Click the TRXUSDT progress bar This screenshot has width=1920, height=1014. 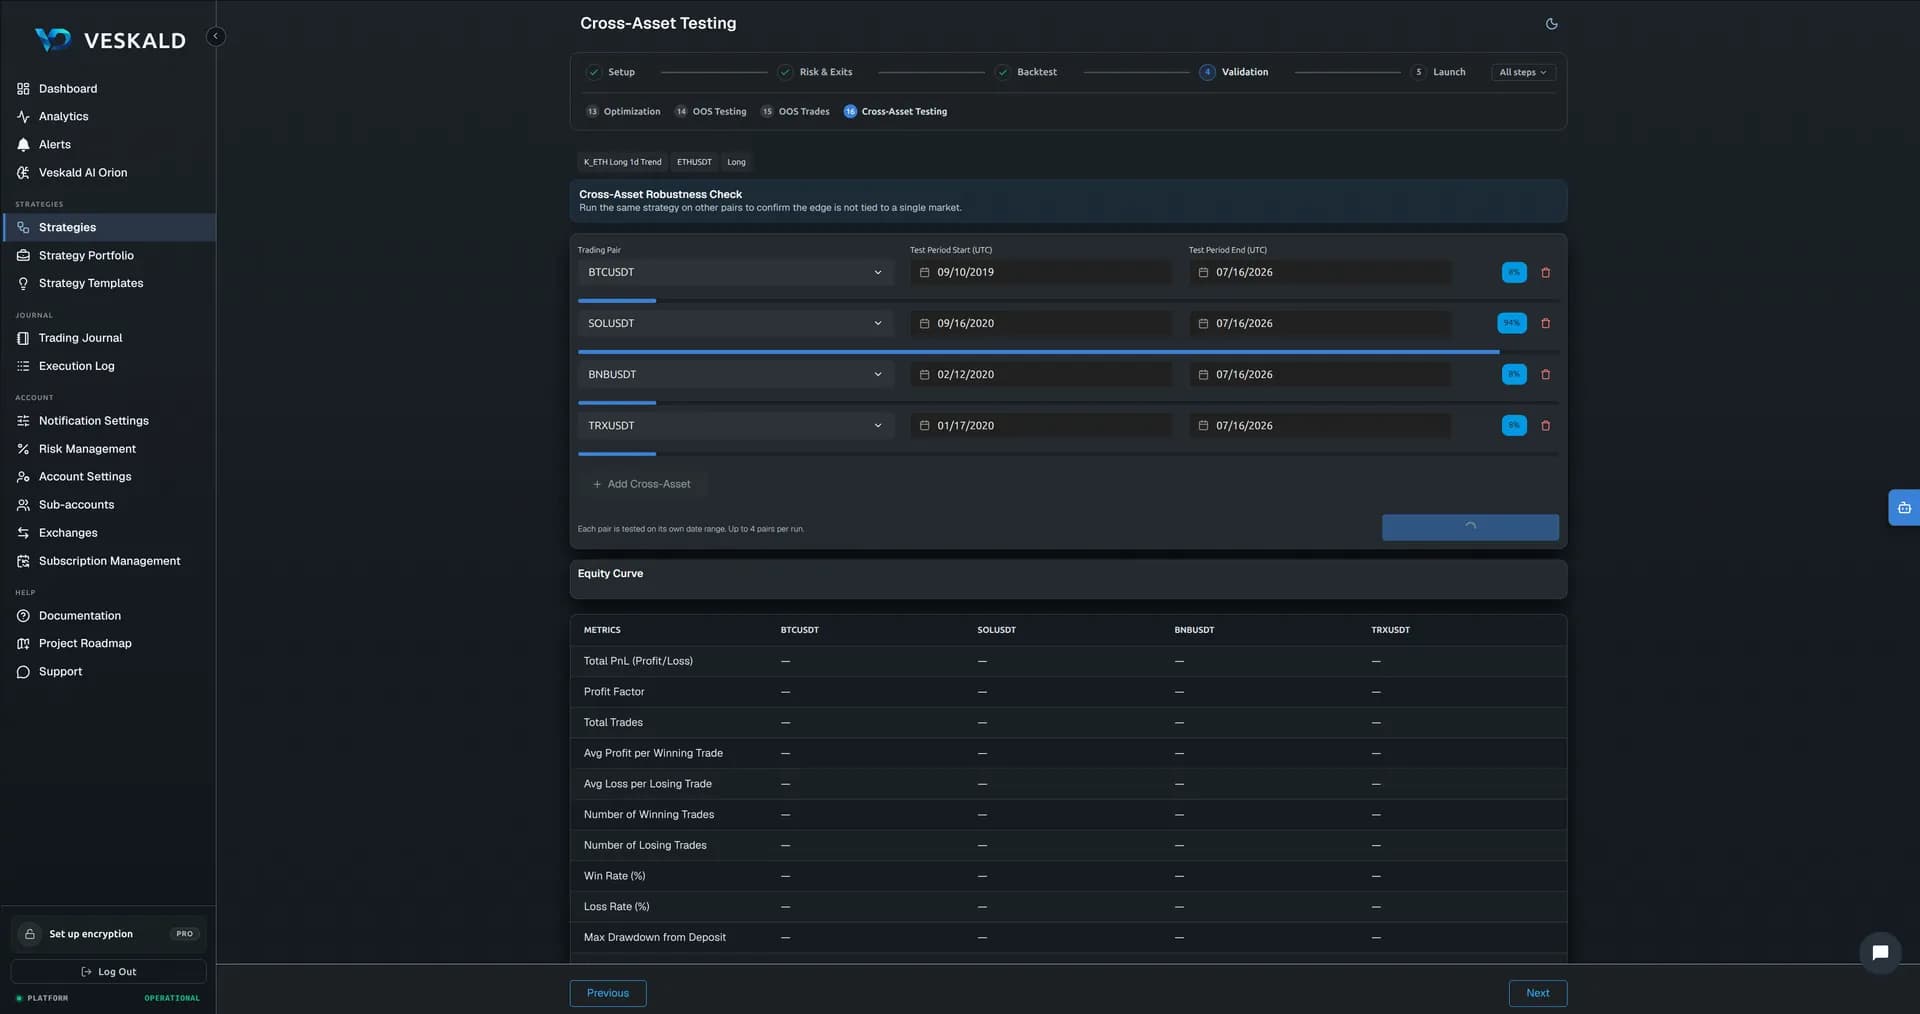pos(1068,454)
